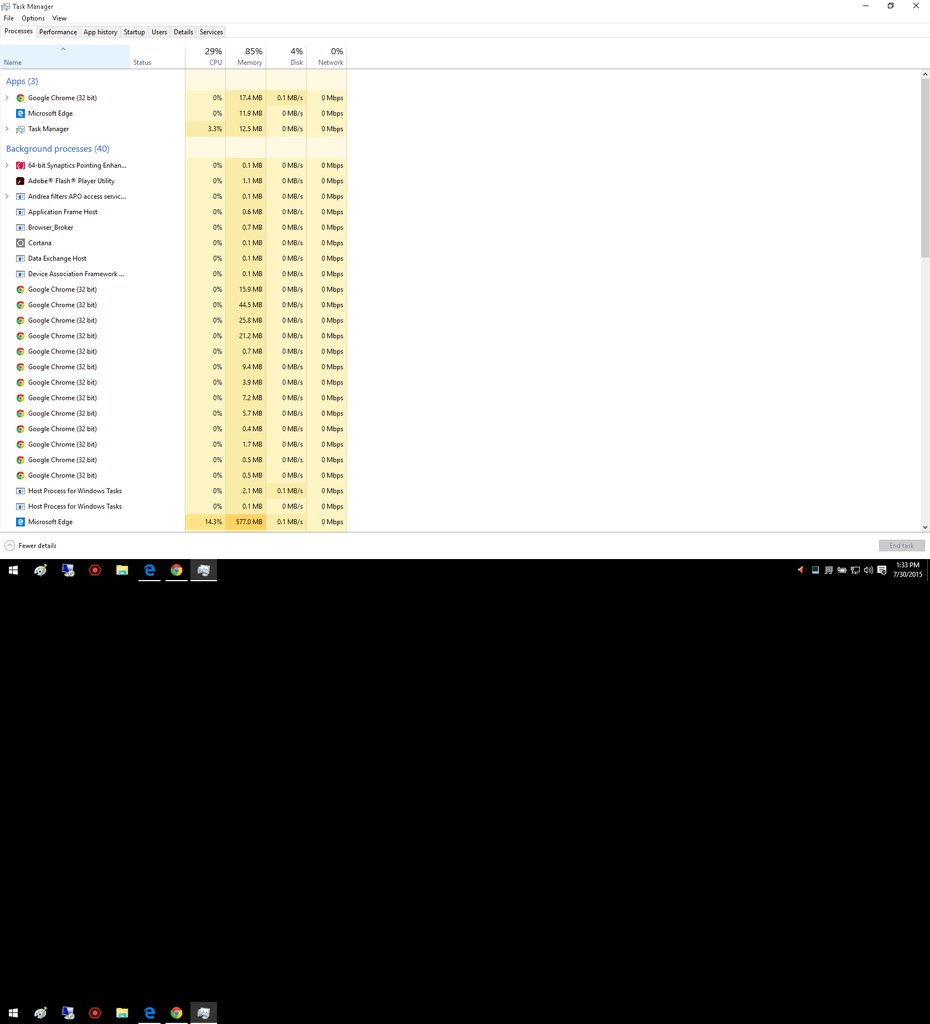Screen dimensions: 930x1024
Task: Open Start menu on the lowest taskbar without a clock
Action: click(x=13, y=1013)
